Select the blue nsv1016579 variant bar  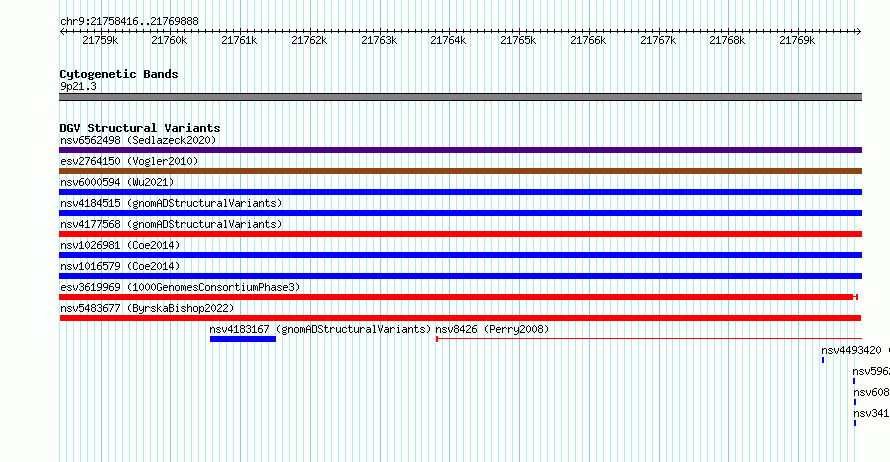coord(460,276)
